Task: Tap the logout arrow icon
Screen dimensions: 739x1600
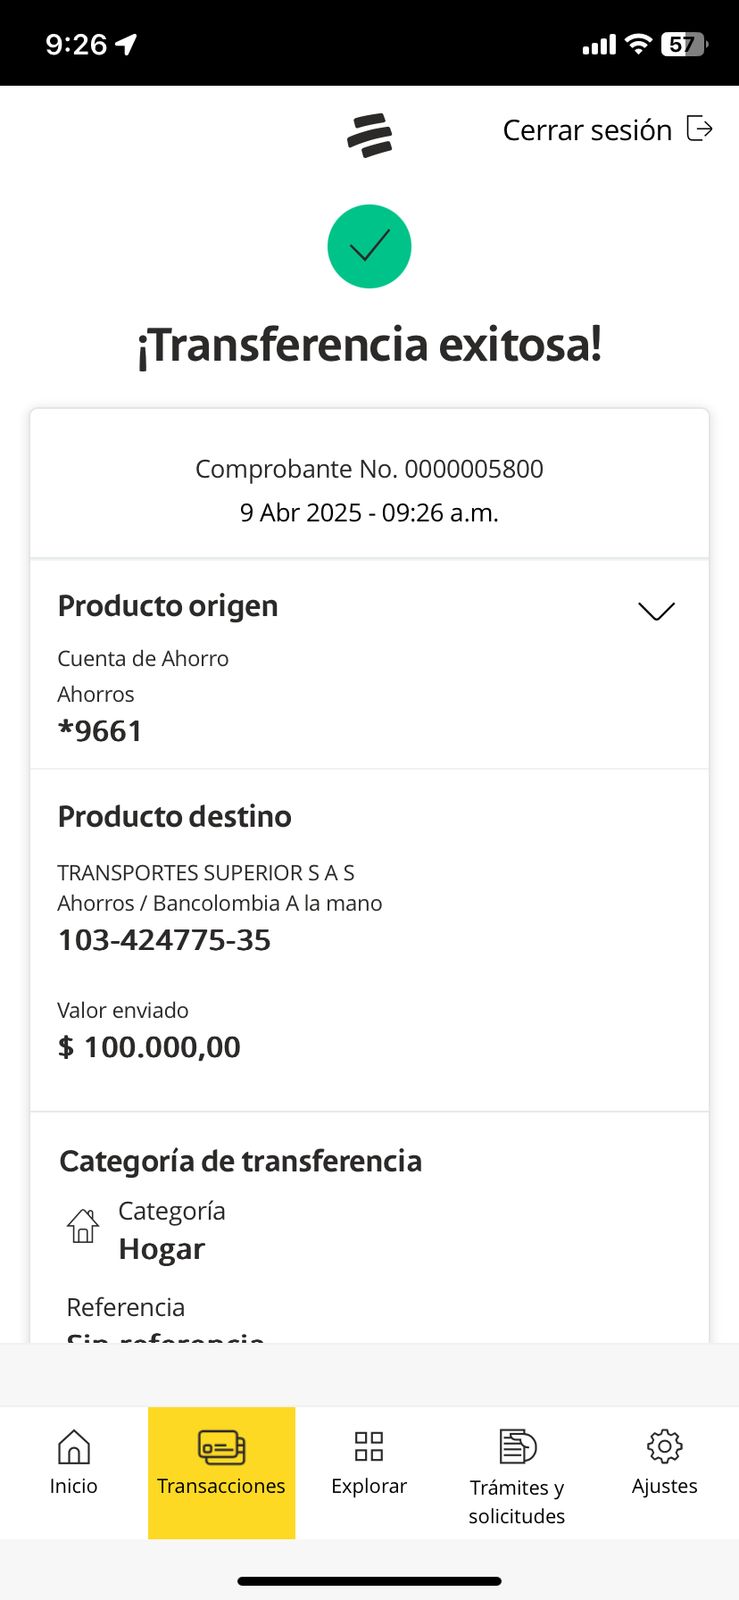Action: click(x=700, y=129)
